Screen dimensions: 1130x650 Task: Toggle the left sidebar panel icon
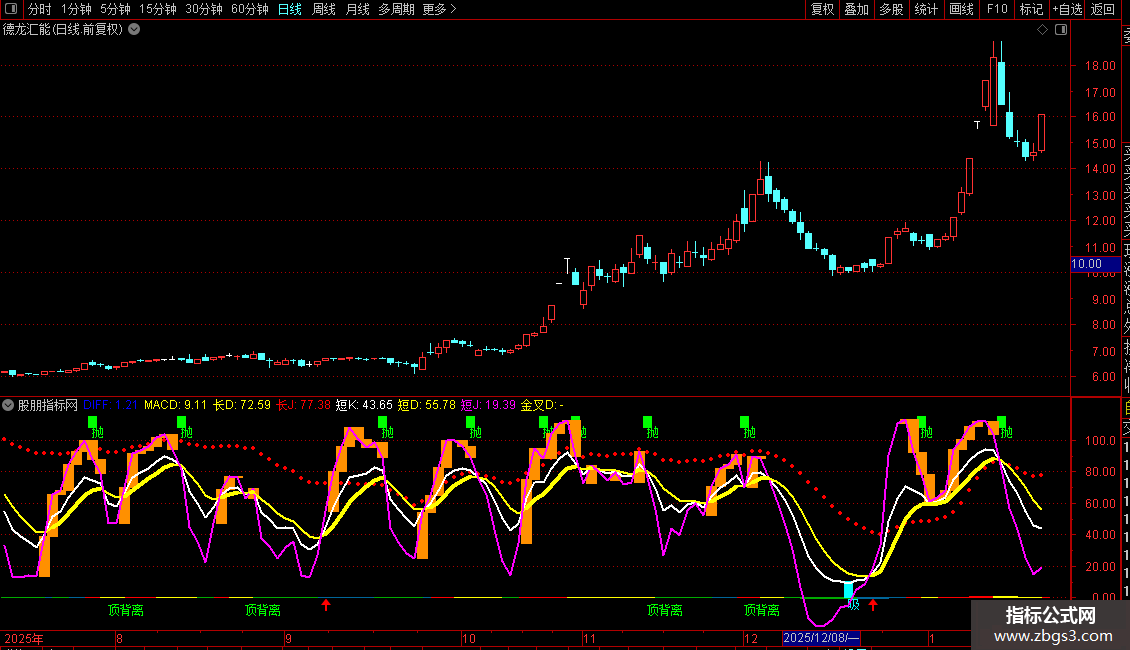pos(11,9)
